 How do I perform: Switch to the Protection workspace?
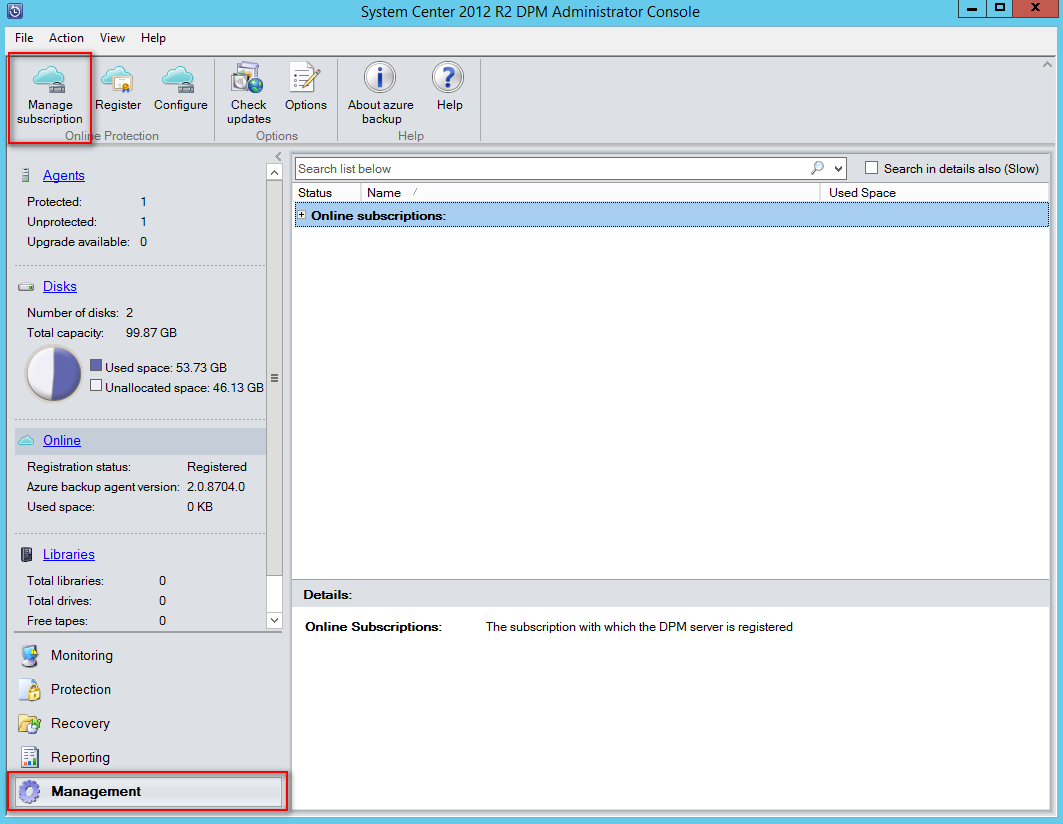tap(148, 690)
